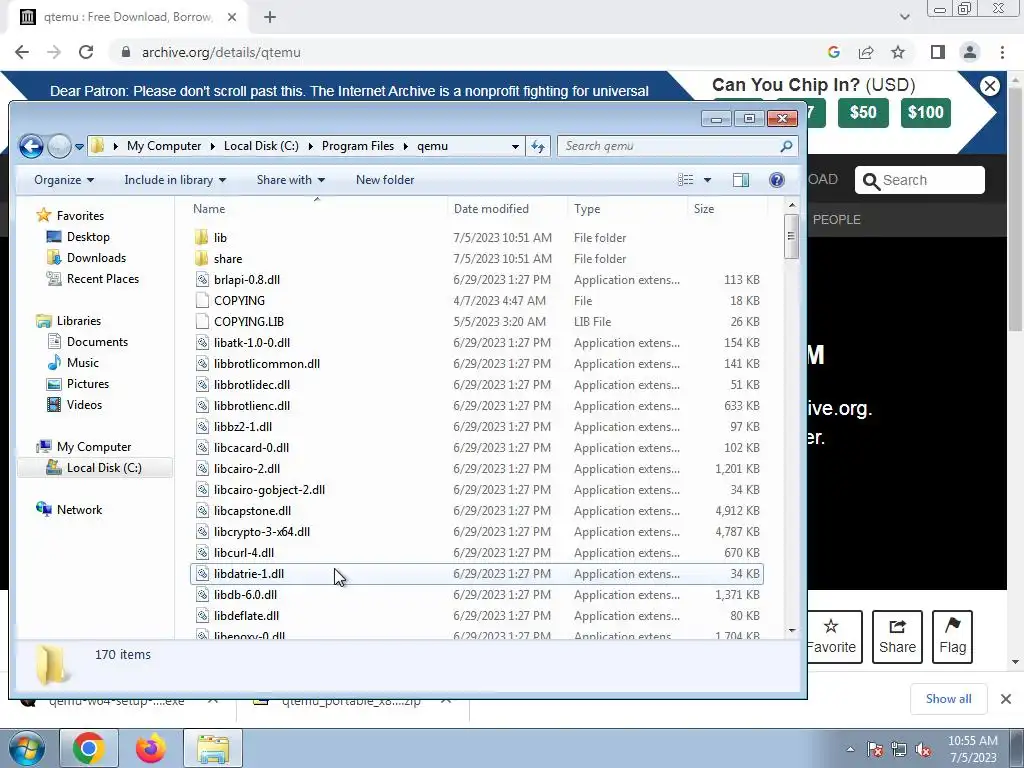Open the Share with menu
Viewport: 1024px width, 768px height.
point(291,180)
